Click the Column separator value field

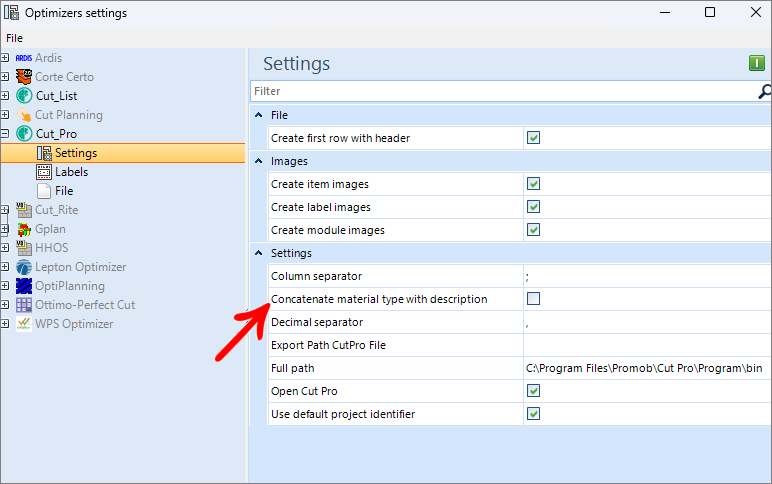(x=647, y=276)
